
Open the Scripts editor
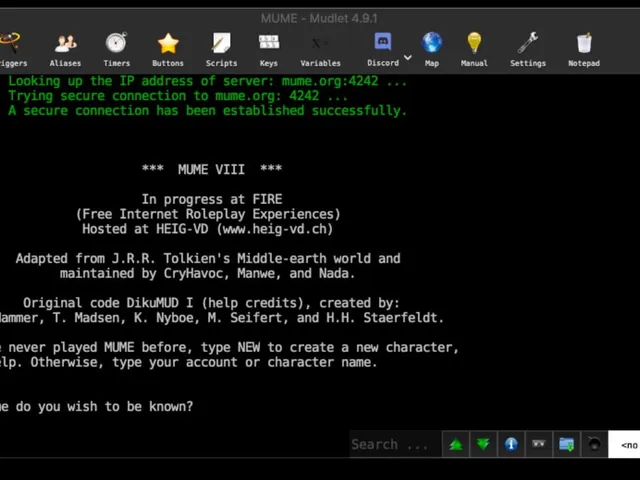221,50
